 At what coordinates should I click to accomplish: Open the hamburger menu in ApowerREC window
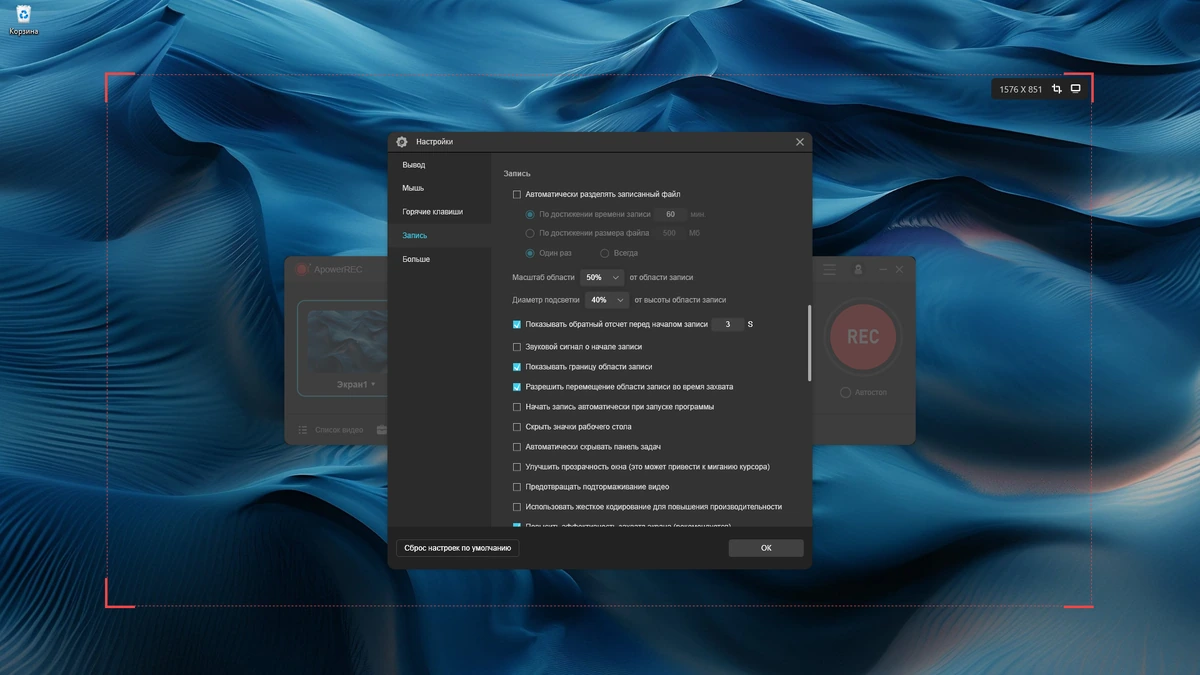coord(829,270)
